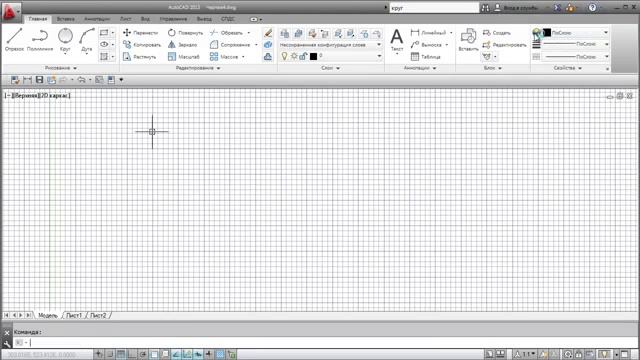Open the ПоСлою color dropdown
This screenshot has width=640, height=360.
tap(576, 33)
